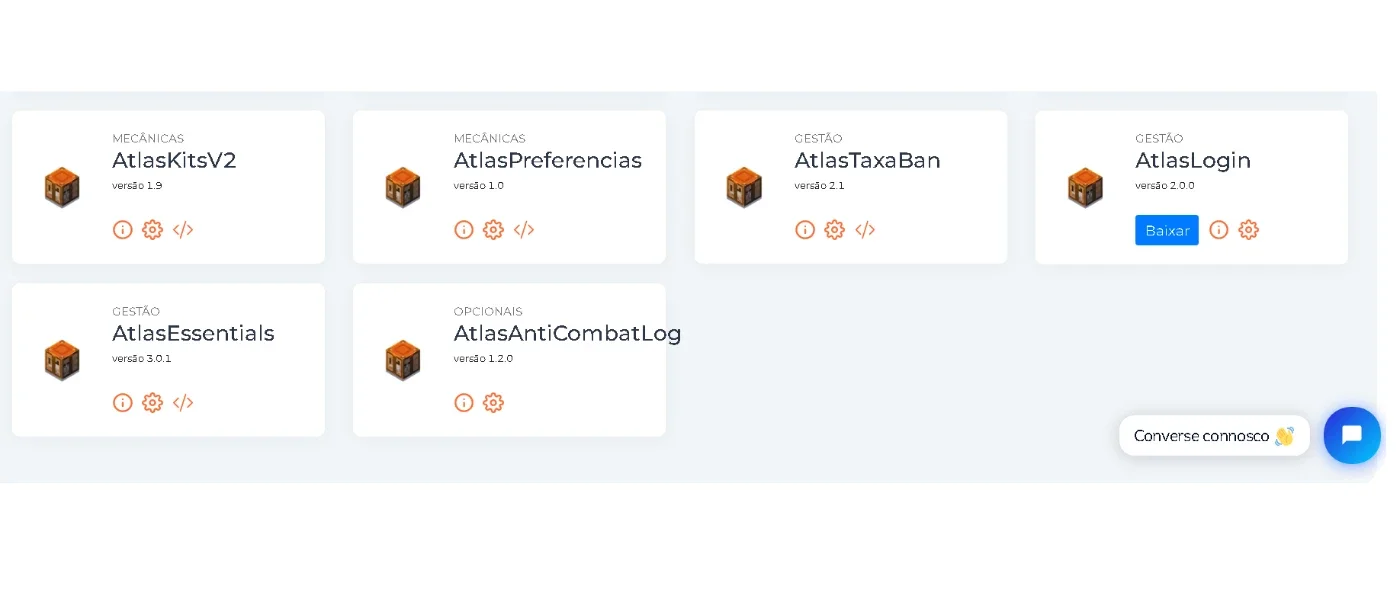Show info for AtlasPreferencias plugin
This screenshot has height=605, width=1400.
(464, 230)
